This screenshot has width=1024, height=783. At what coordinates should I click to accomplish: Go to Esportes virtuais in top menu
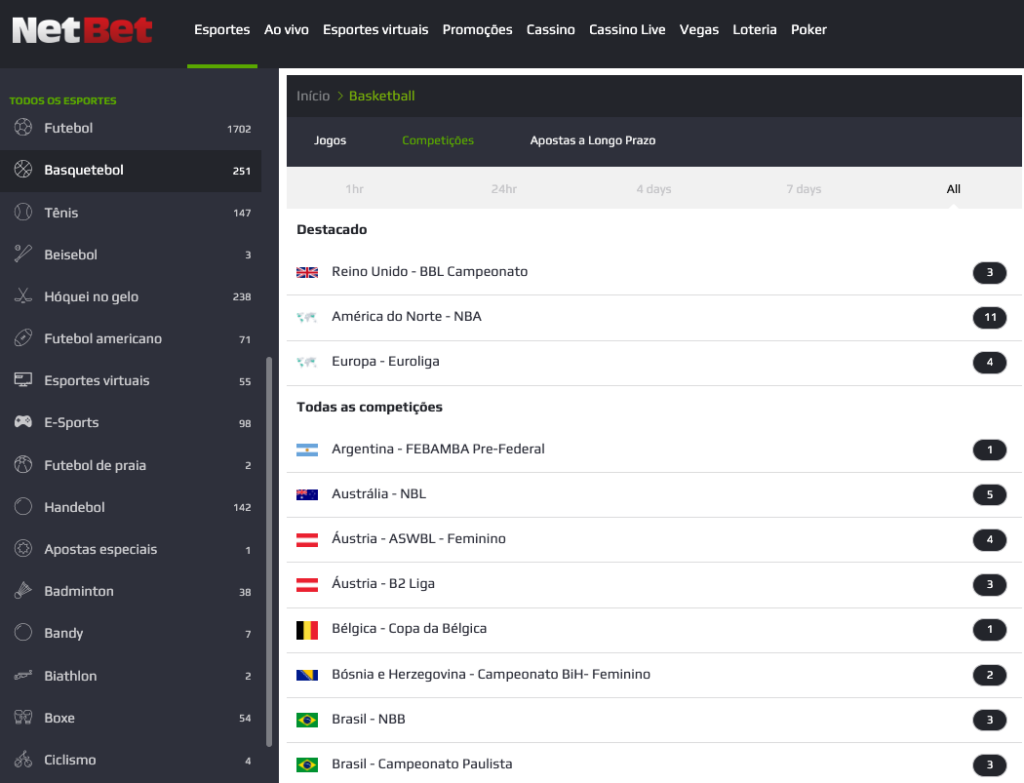pyautogui.click(x=376, y=29)
